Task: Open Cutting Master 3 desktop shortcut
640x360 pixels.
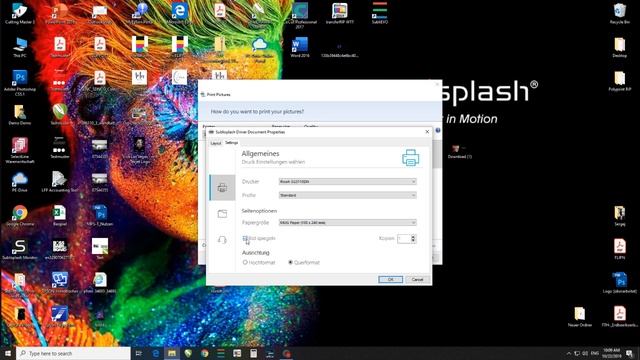Action: point(20,13)
